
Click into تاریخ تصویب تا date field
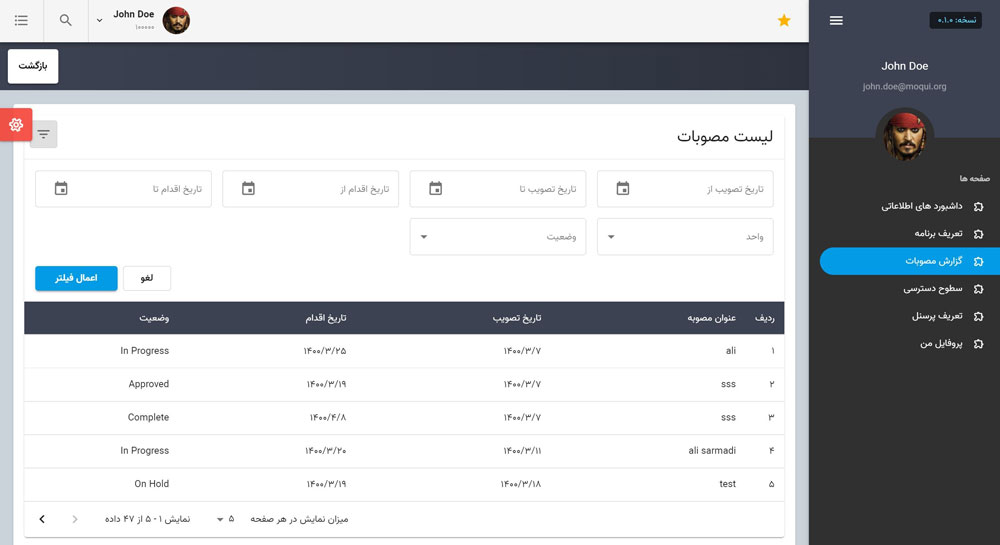tap(497, 189)
